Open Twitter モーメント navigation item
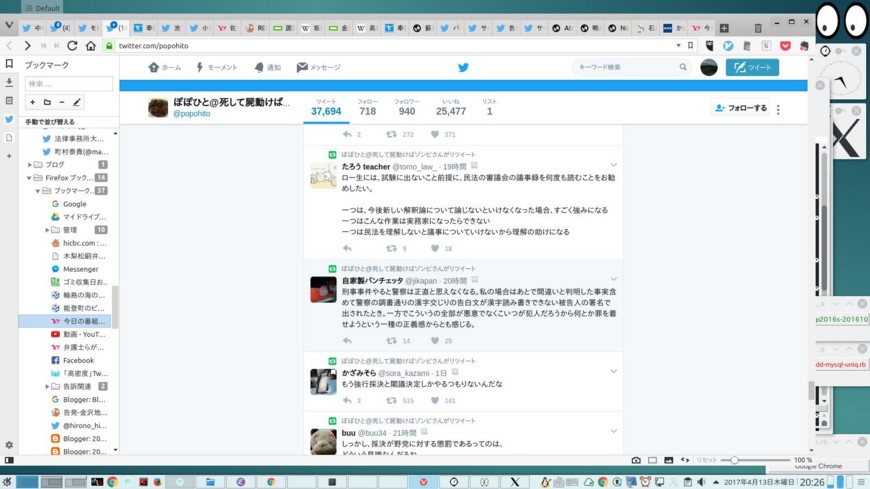The image size is (870, 489). [217, 67]
